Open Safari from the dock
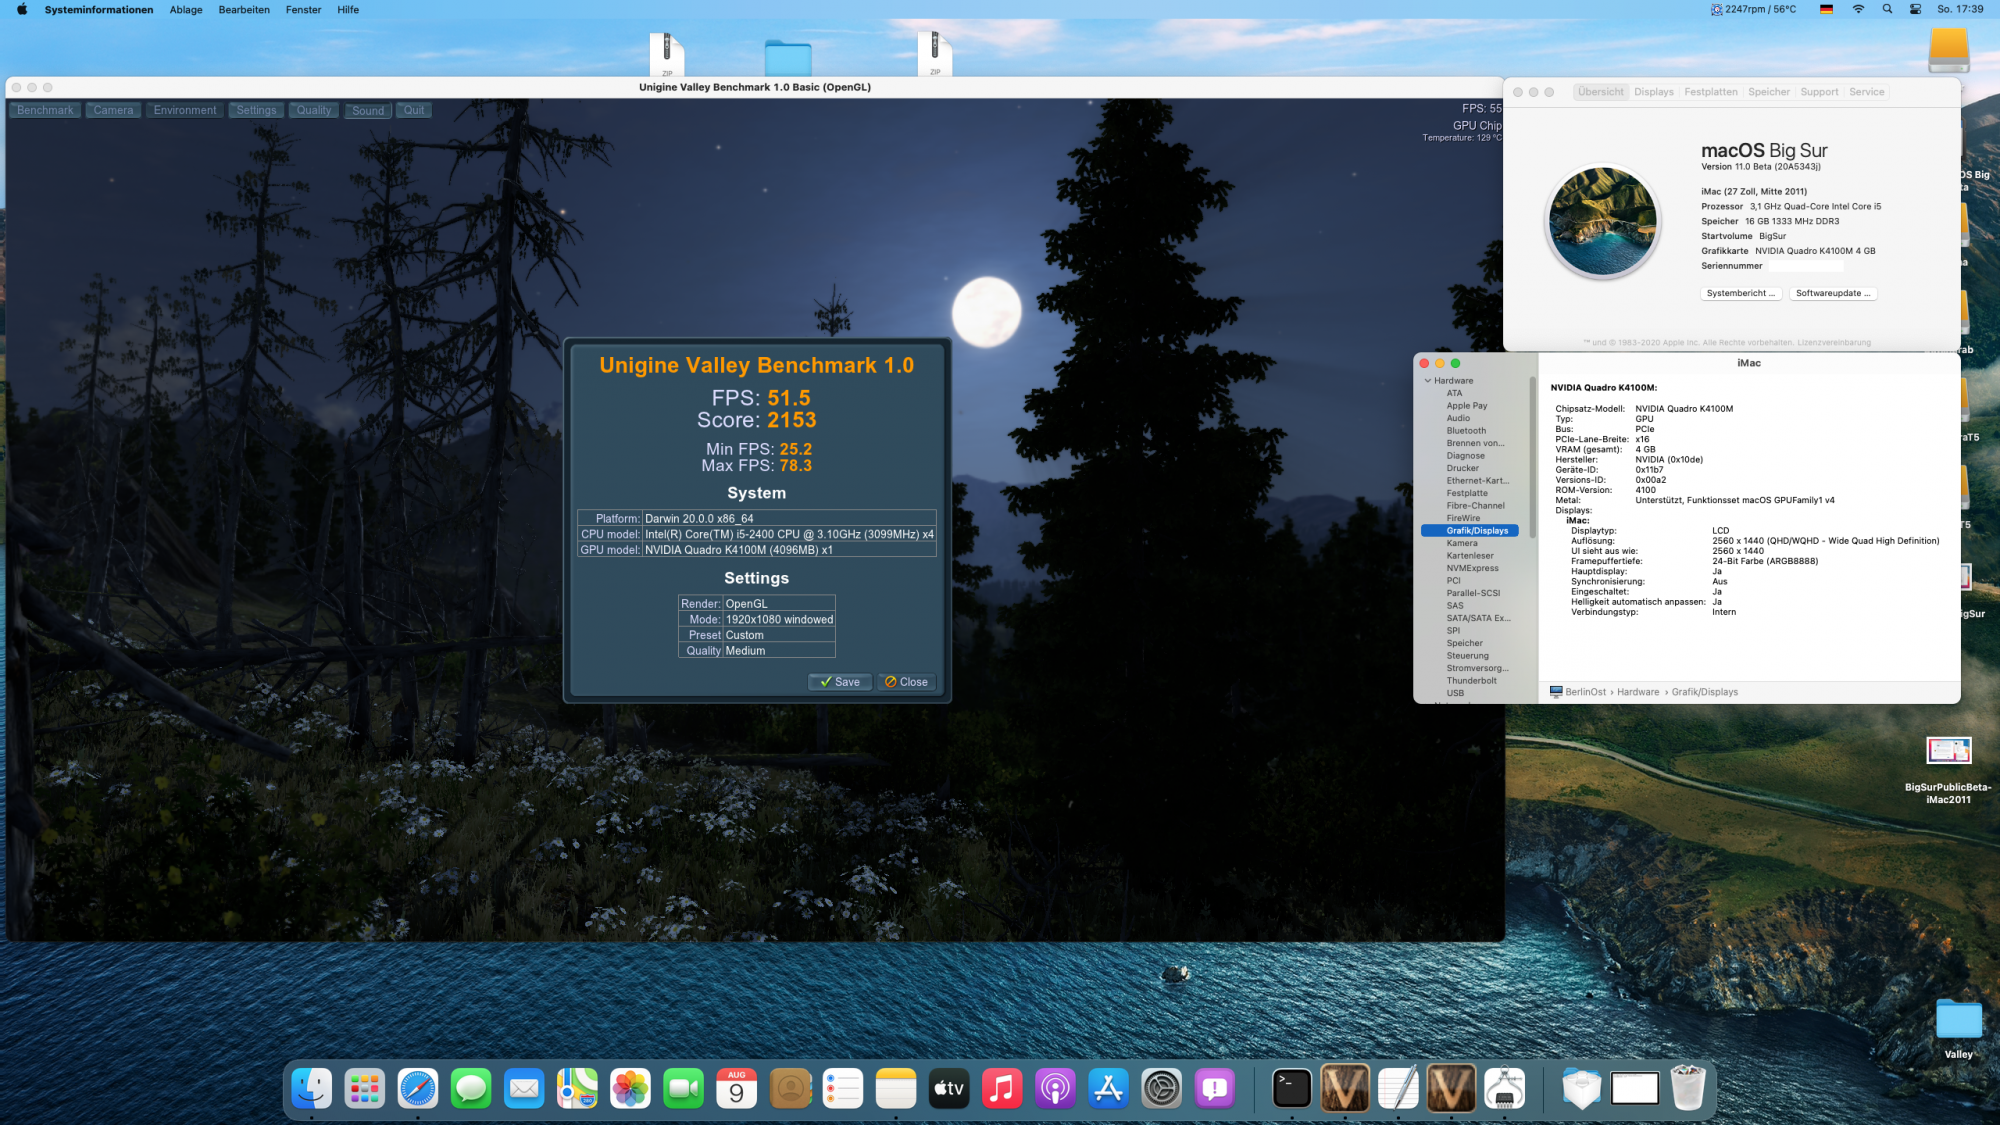2000x1125 pixels. [417, 1088]
